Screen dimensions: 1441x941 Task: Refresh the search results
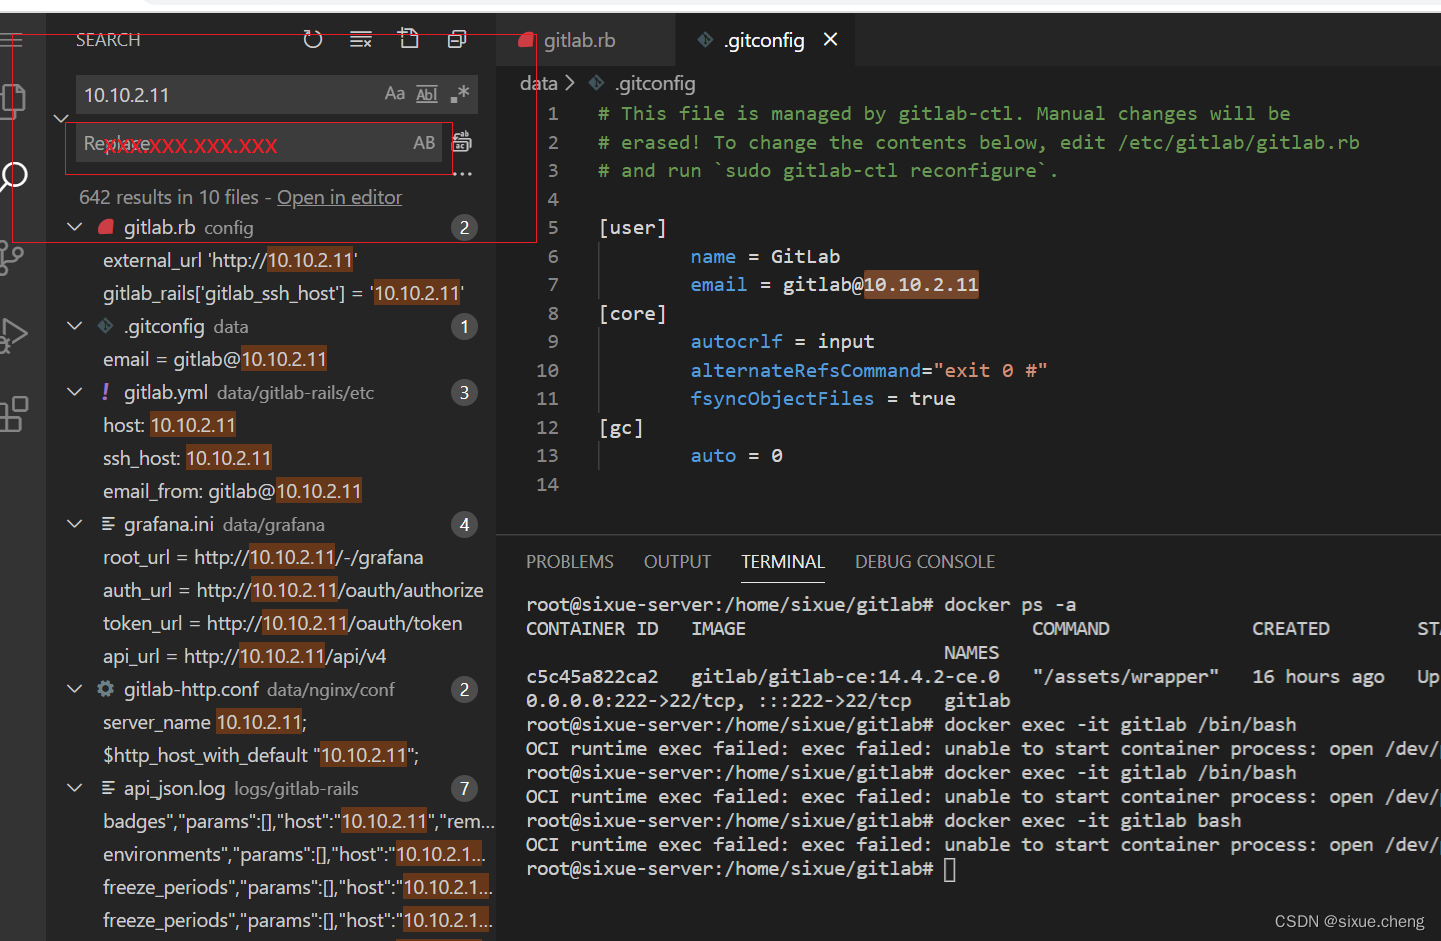(x=313, y=39)
